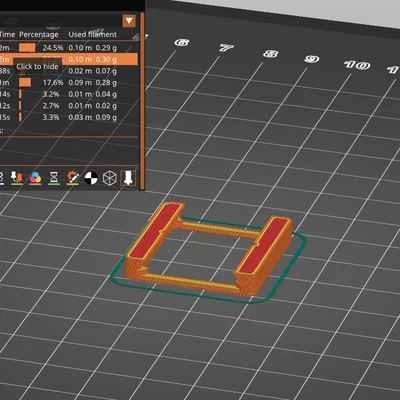Click the Percentage column header
The height and width of the screenshot is (400, 400).
(x=39, y=34)
